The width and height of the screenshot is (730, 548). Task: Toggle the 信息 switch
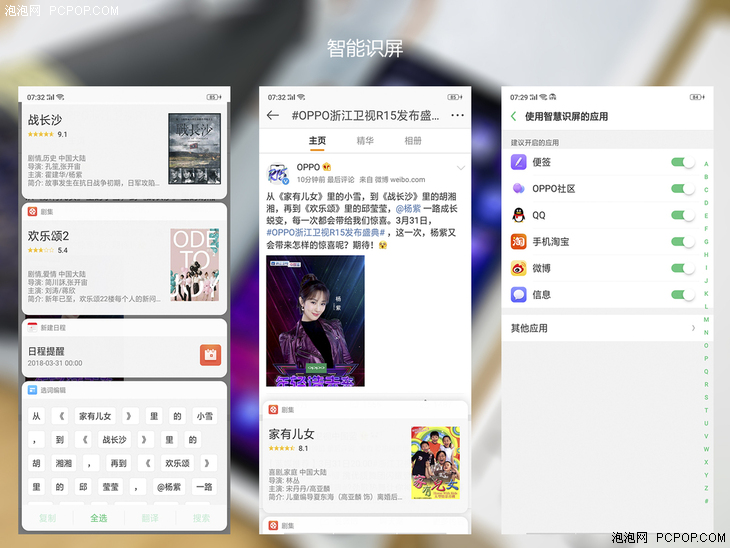click(x=683, y=295)
